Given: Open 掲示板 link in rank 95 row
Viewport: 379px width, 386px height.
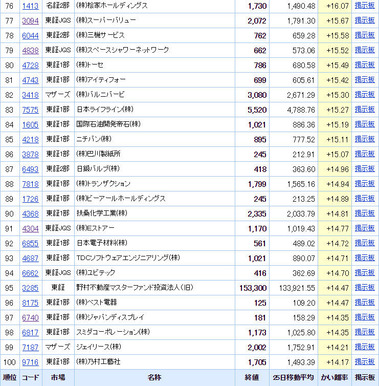Looking at the screenshot, I should [x=365, y=287].
